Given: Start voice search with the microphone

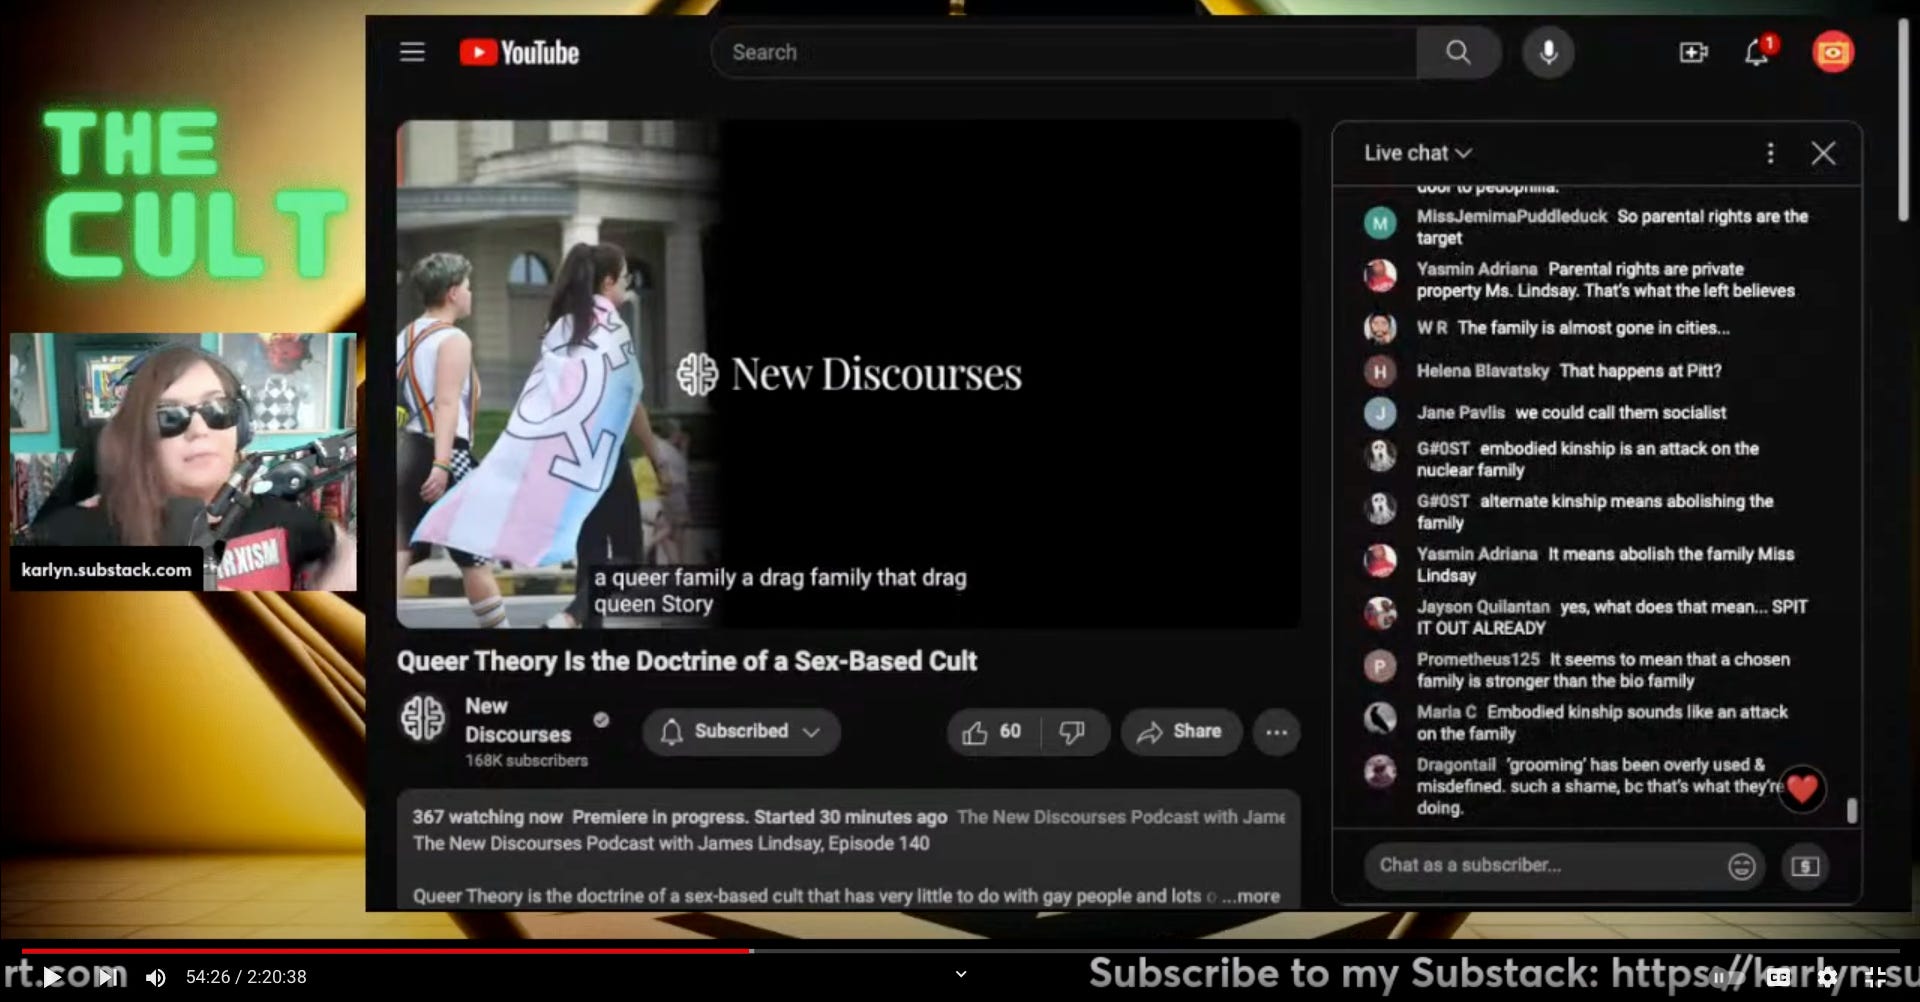Looking at the screenshot, I should click(x=1548, y=52).
